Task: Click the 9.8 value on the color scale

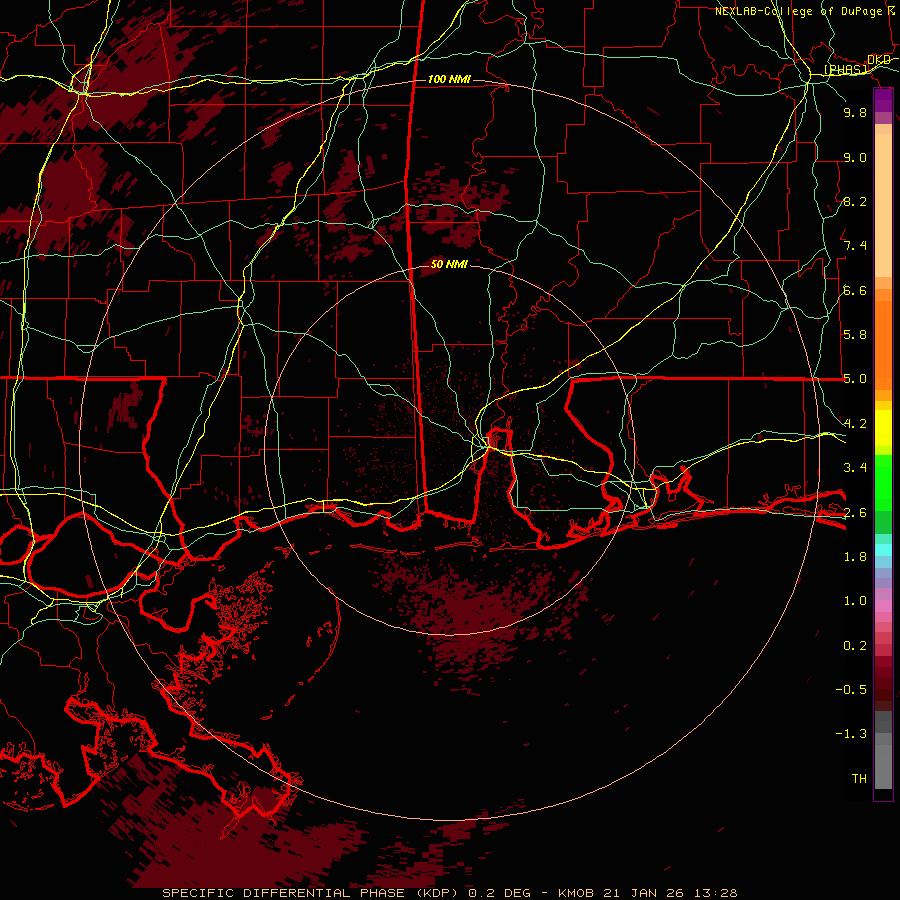Action: point(855,112)
